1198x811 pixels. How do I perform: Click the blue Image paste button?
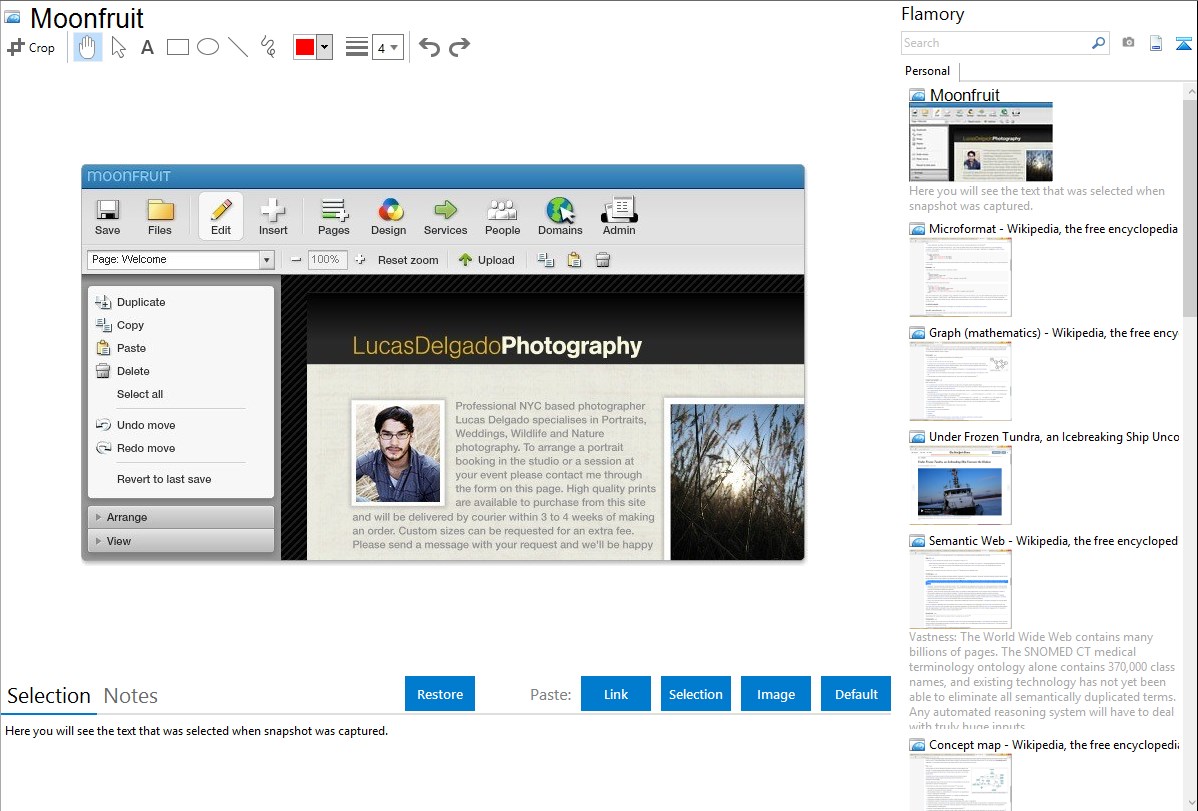pyautogui.click(x=775, y=694)
